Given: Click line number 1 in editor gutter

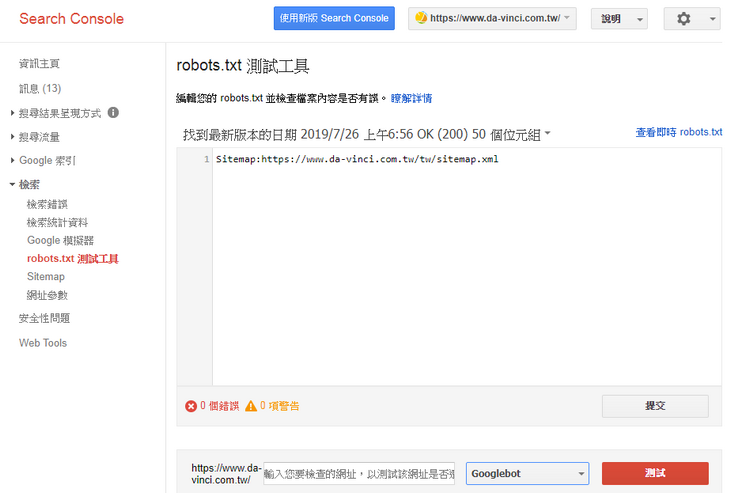Looking at the screenshot, I should coord(207,159).
